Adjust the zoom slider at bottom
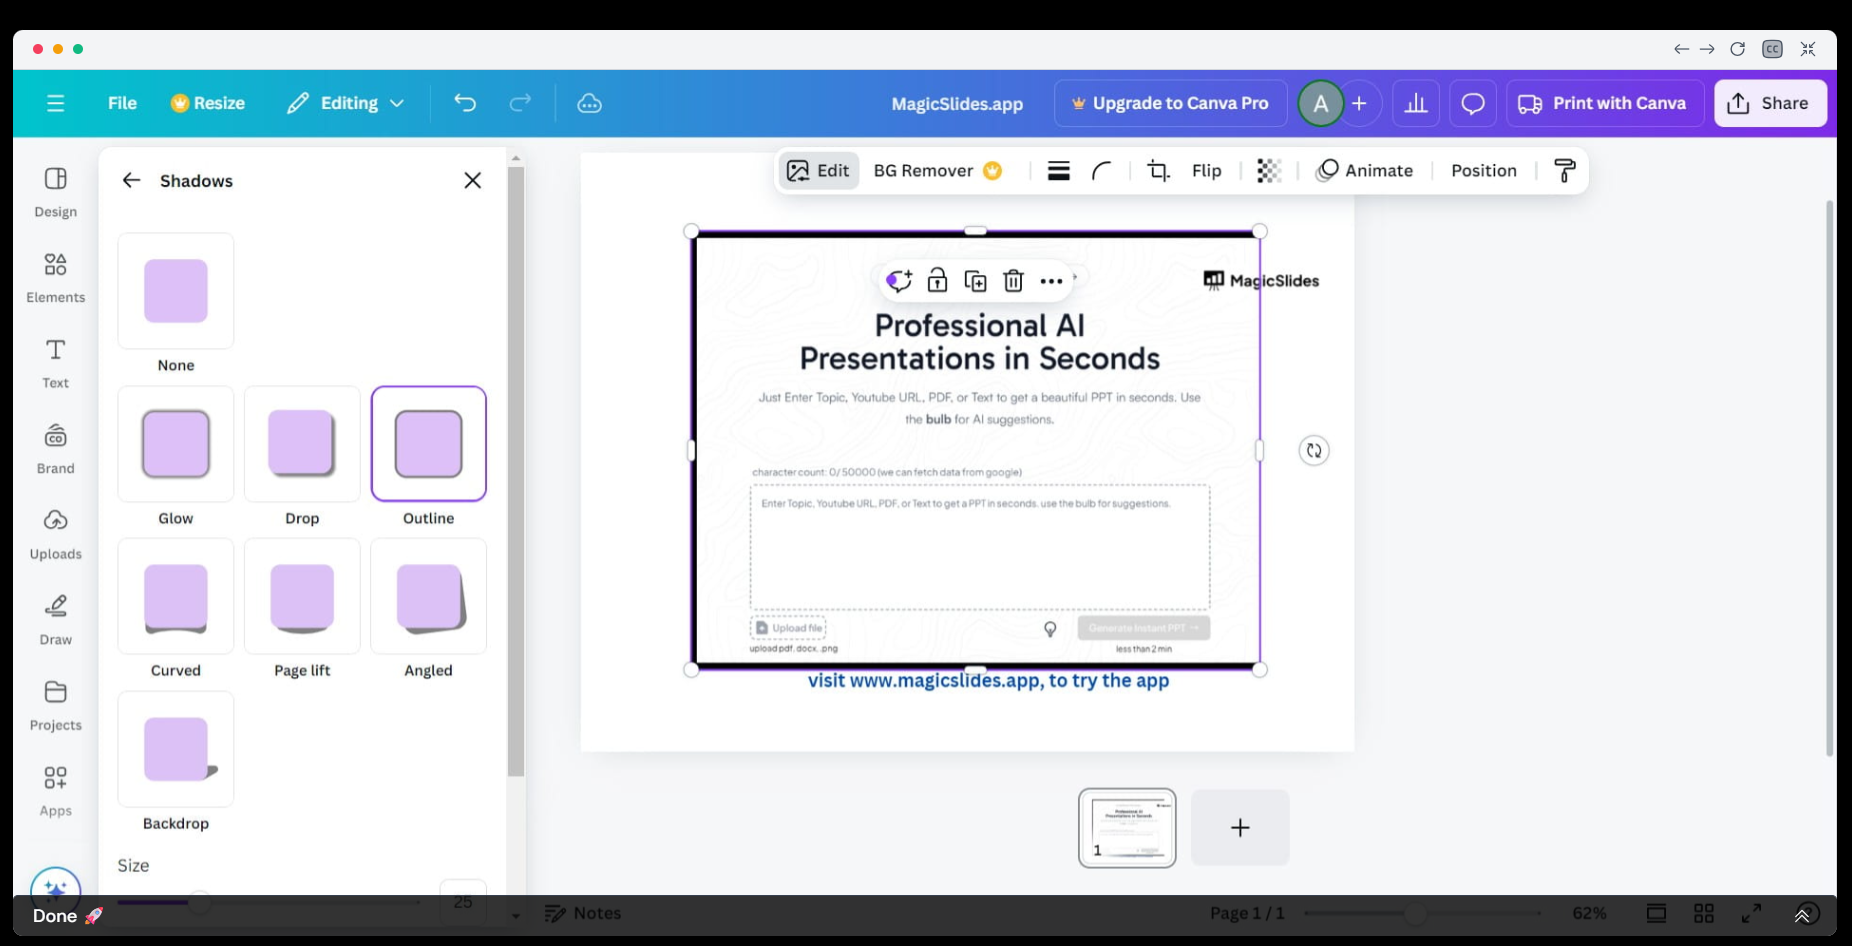 pos(1421,913)
